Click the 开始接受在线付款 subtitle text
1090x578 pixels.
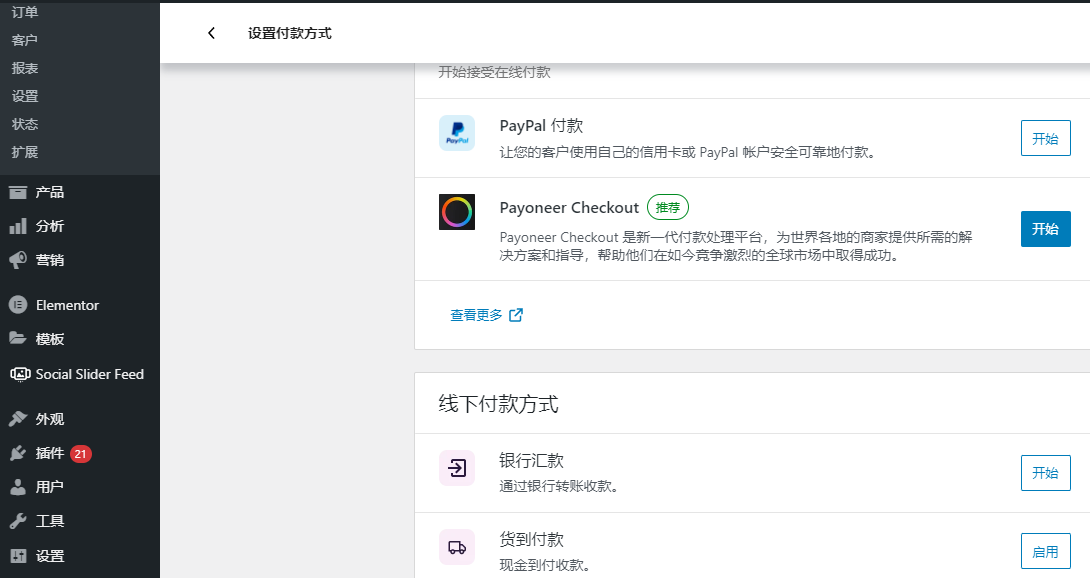494,72
